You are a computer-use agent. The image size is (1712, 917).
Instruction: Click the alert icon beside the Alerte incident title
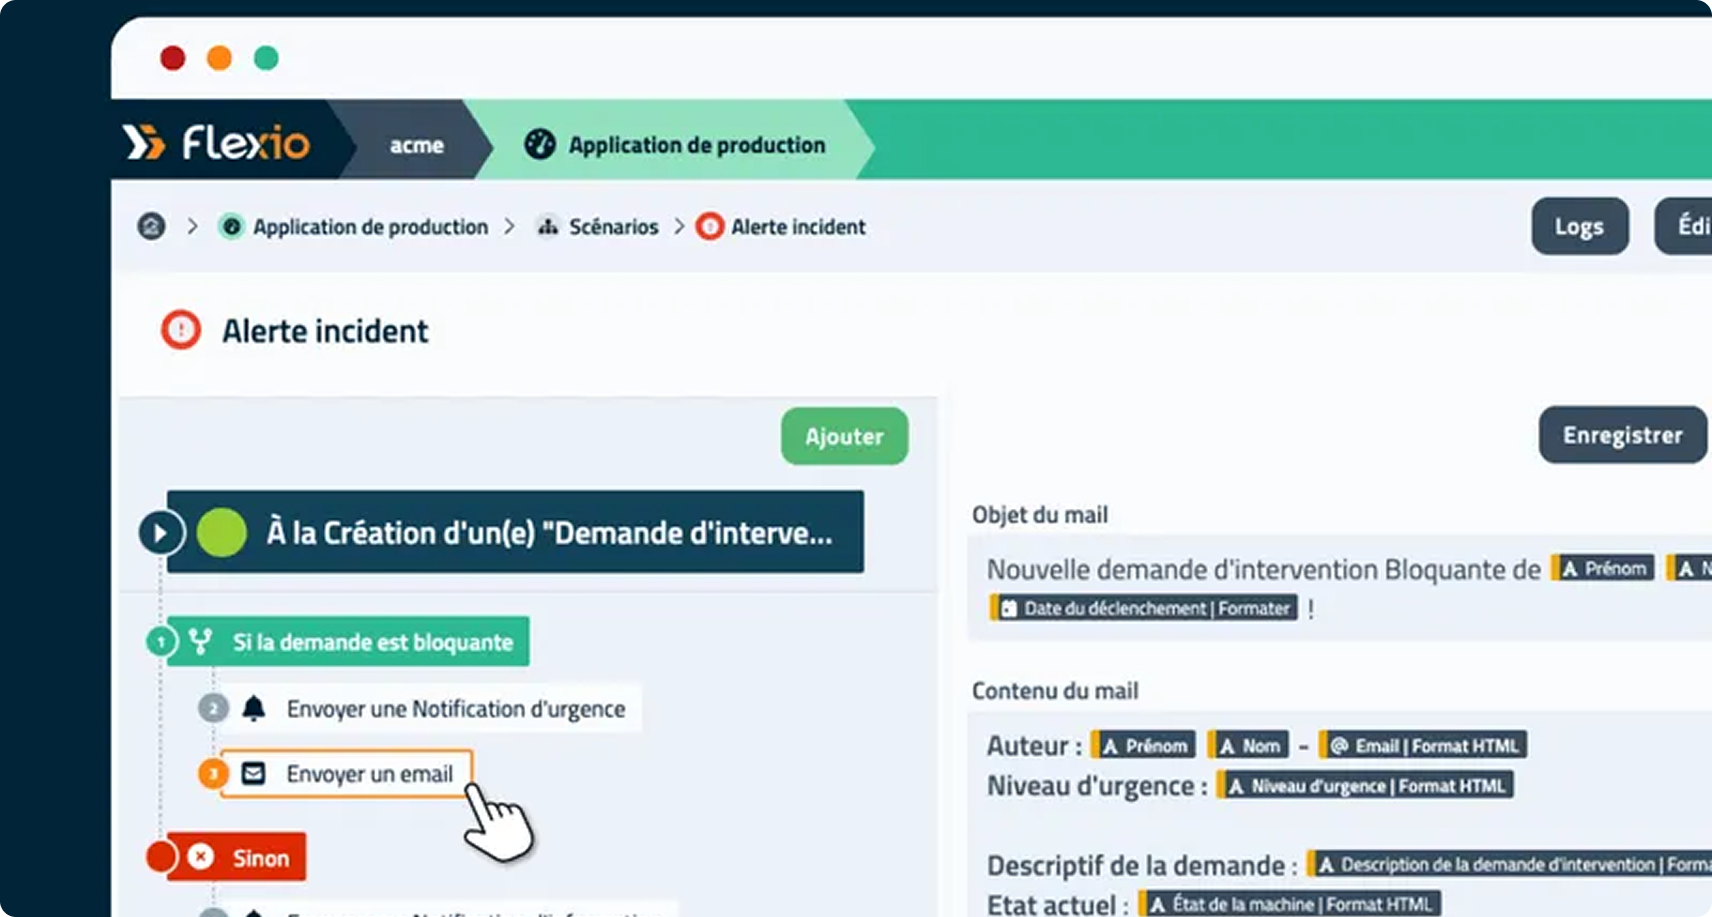click(x=181, y=330)
